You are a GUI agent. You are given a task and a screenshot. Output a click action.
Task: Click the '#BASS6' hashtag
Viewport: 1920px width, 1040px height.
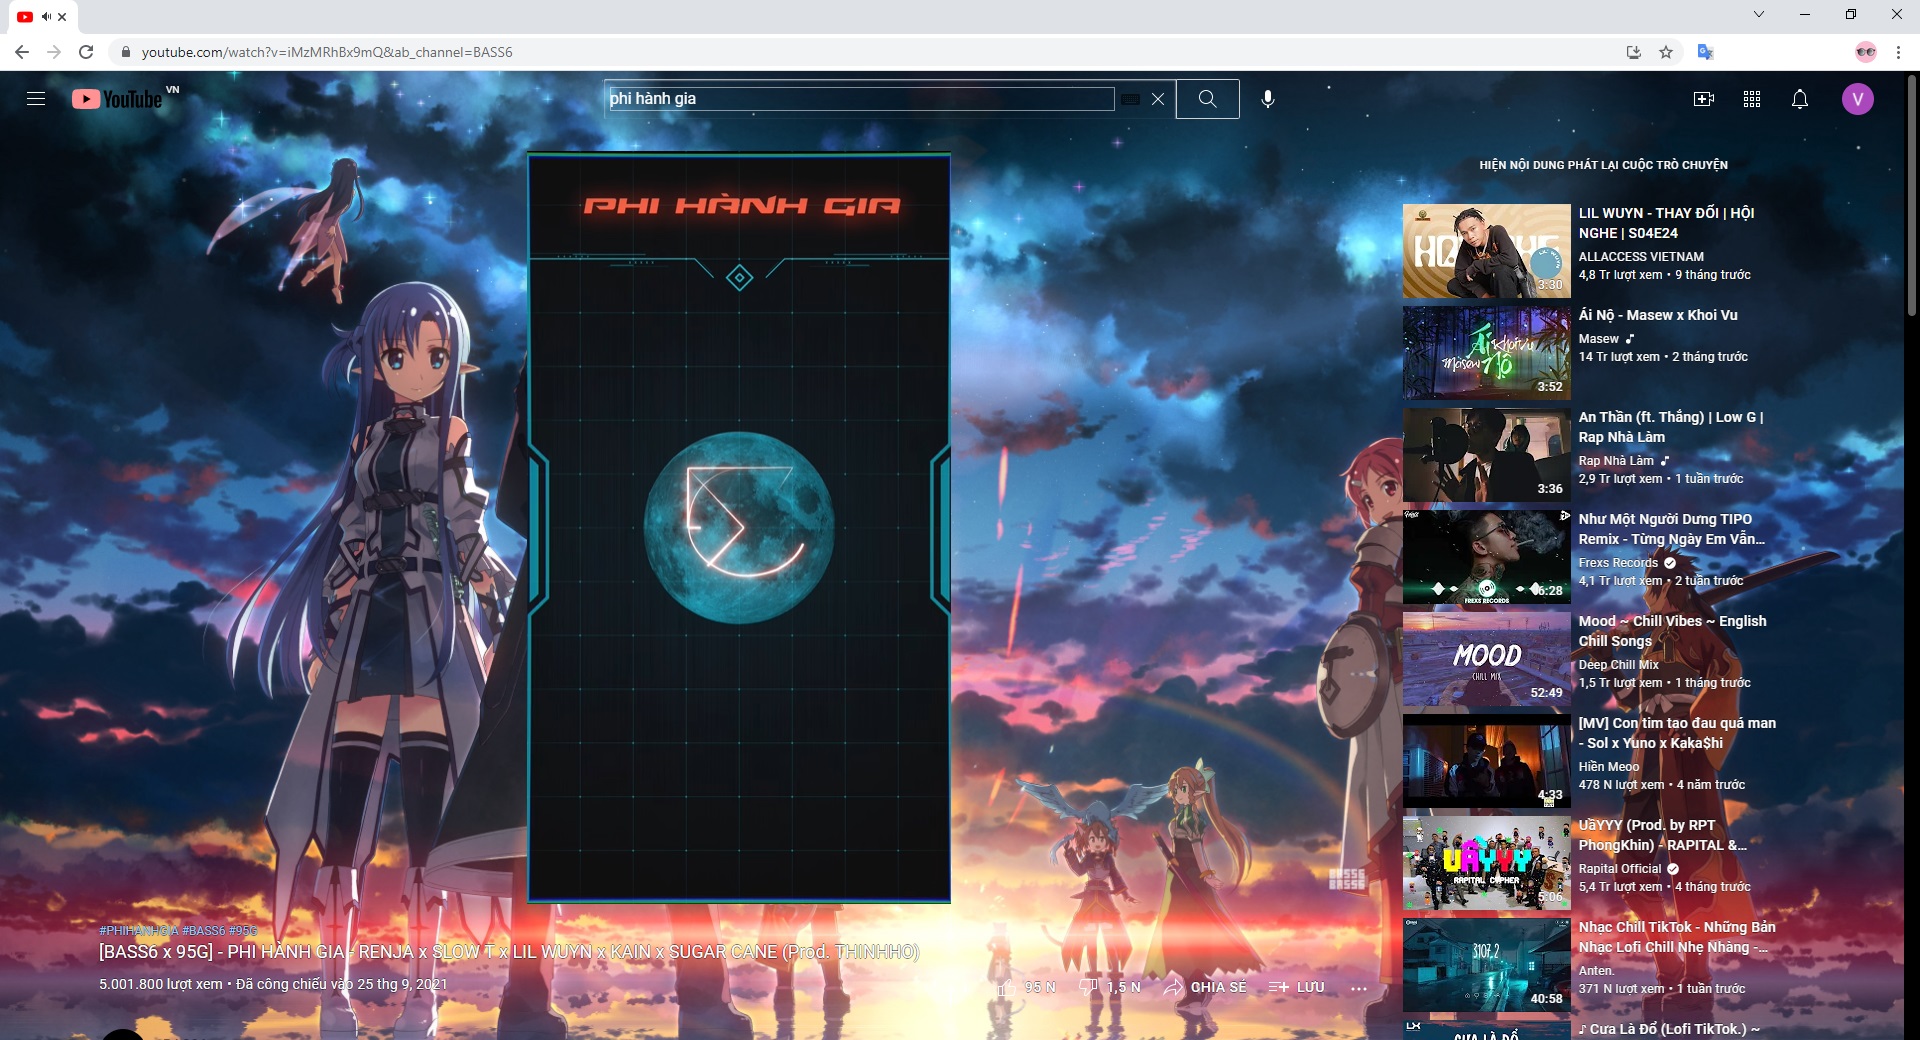[204, 931]
